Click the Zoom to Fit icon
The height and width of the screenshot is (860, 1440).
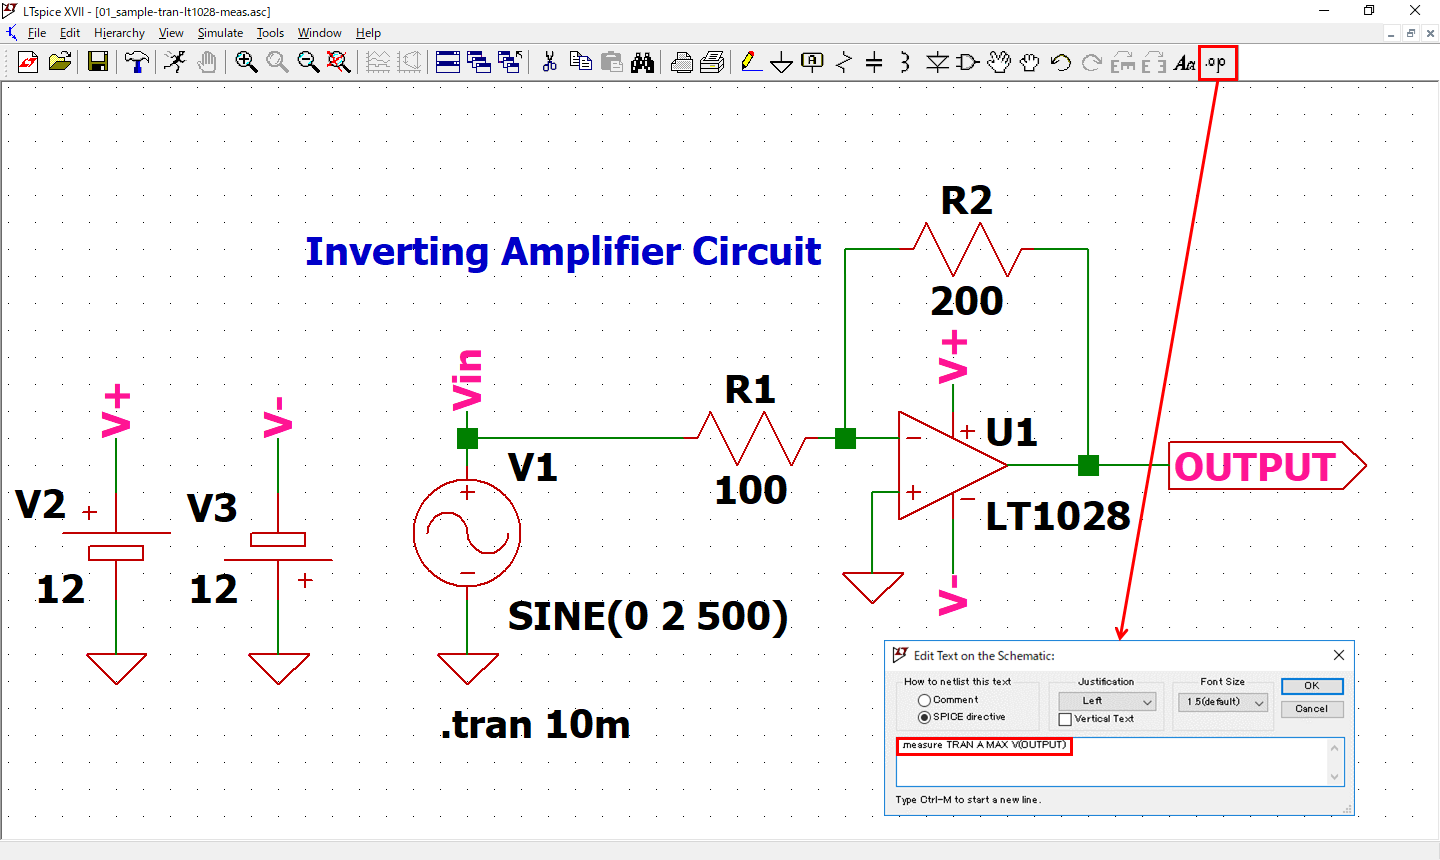coord(339,62)
